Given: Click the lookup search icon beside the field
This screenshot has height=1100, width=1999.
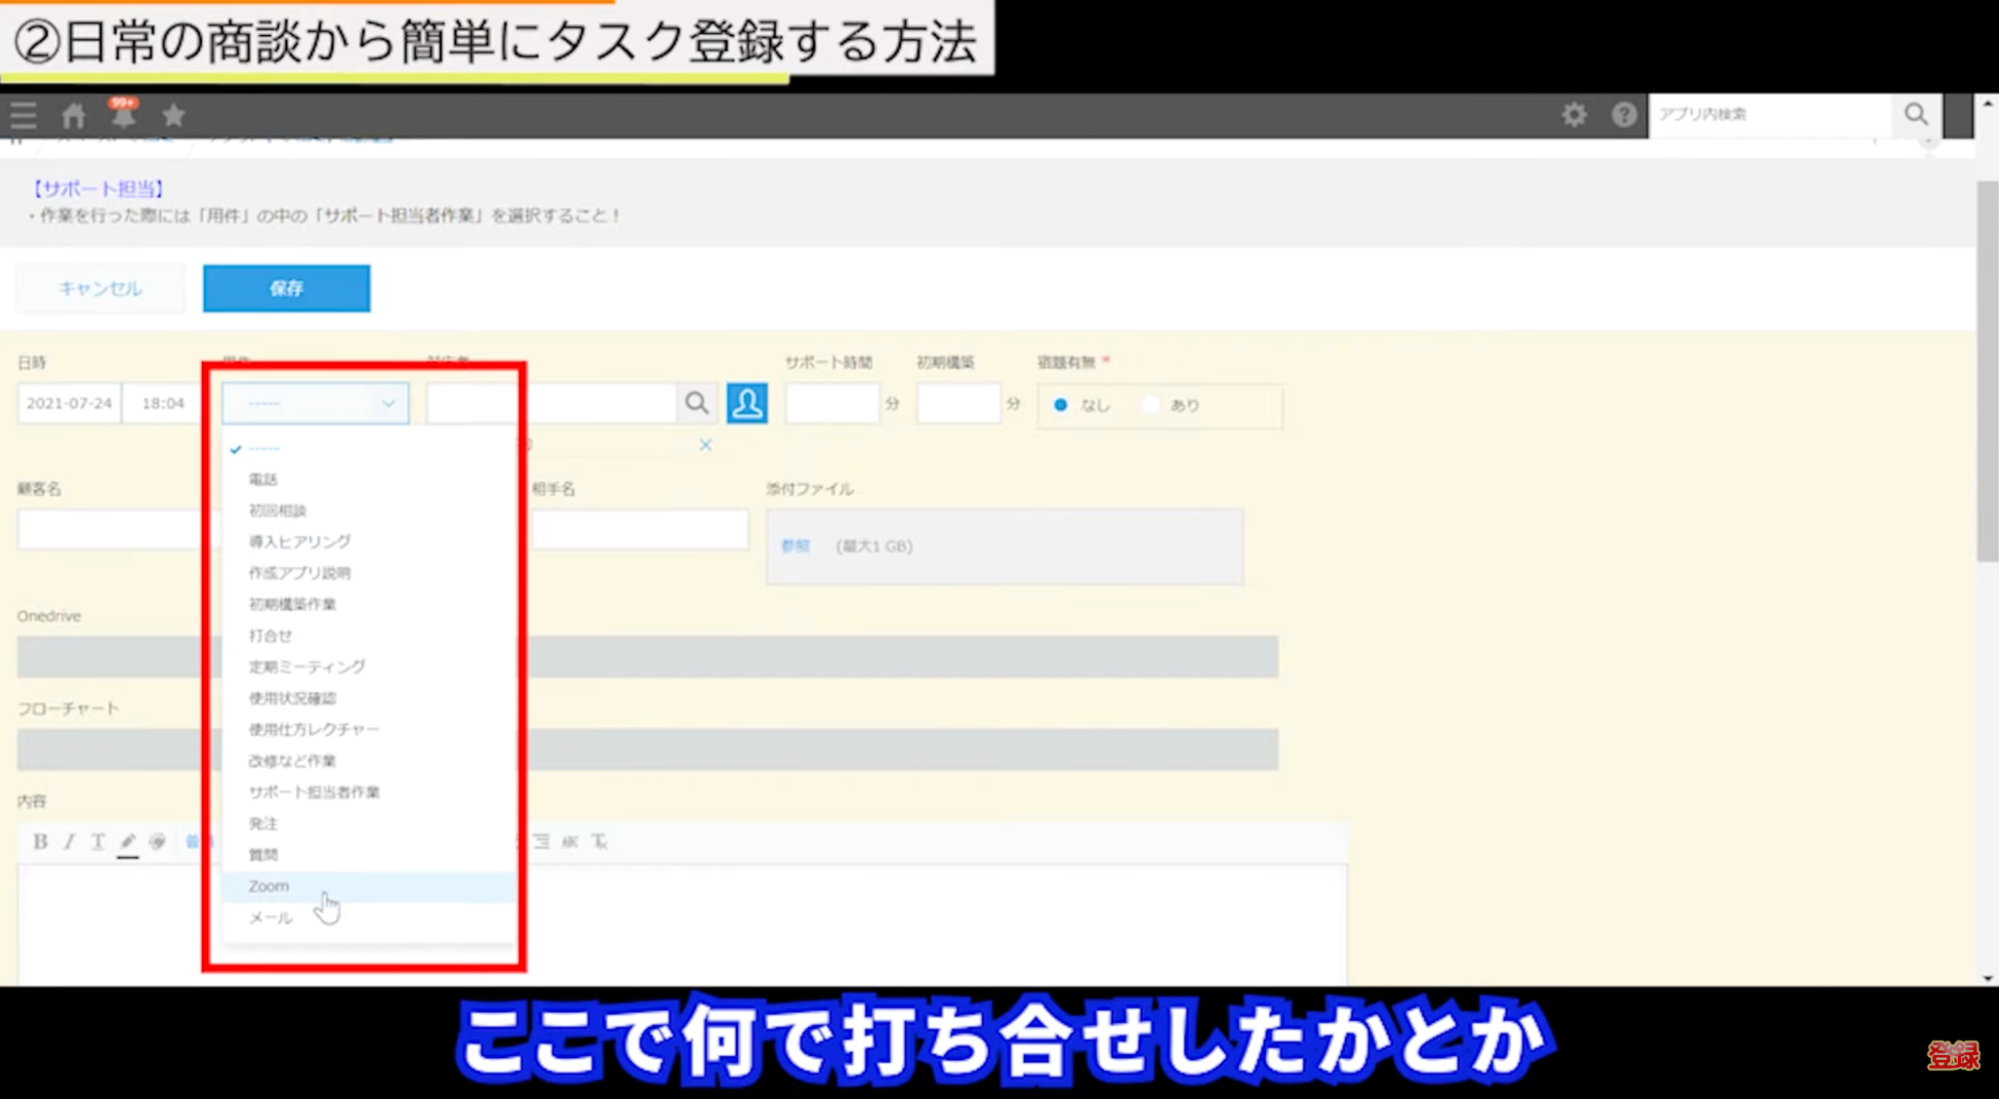Looking at the screenshot, I should point(697,404).
